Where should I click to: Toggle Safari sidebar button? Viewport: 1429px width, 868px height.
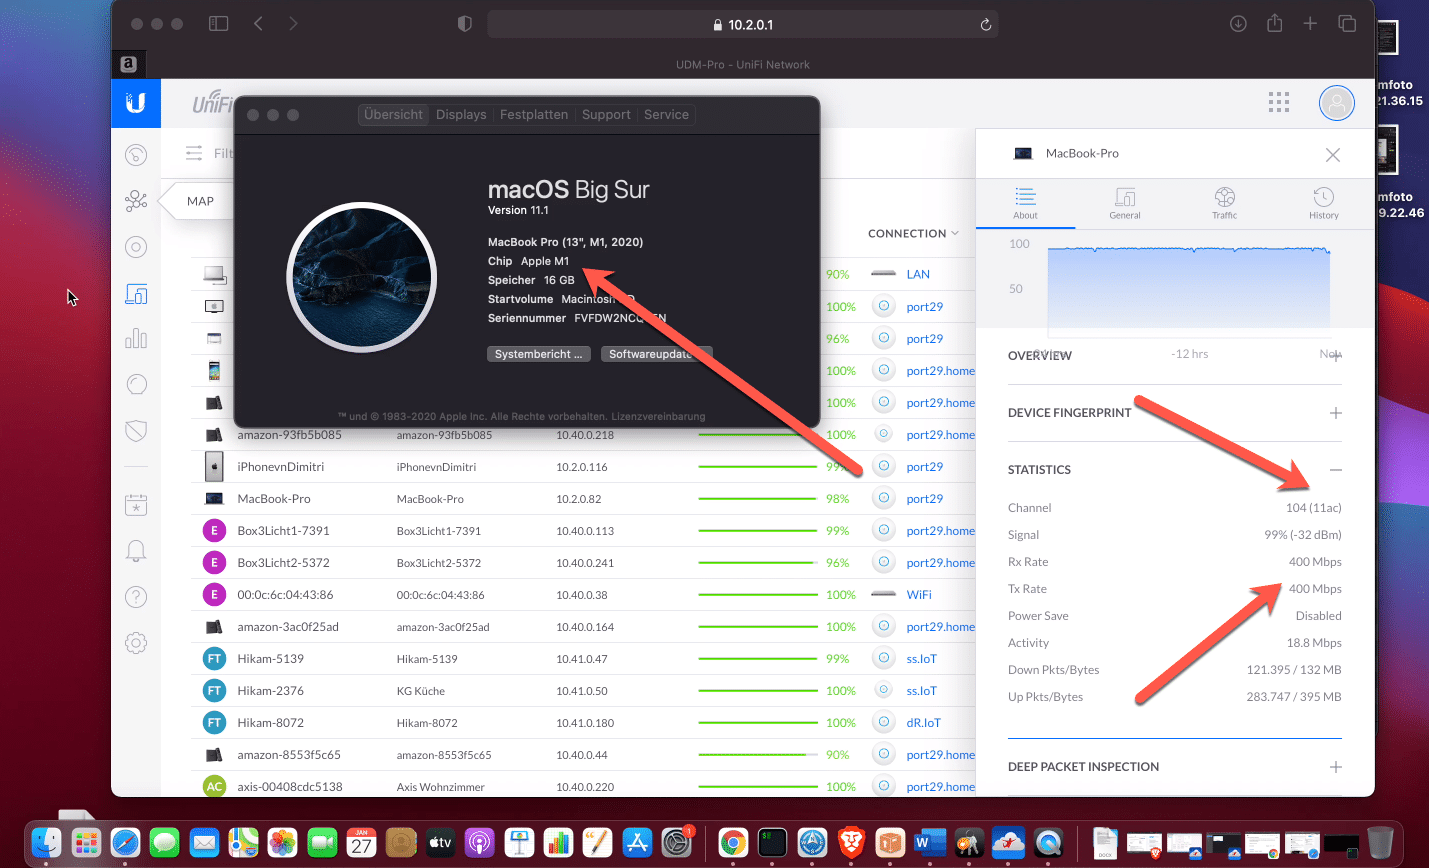(218, 24)
